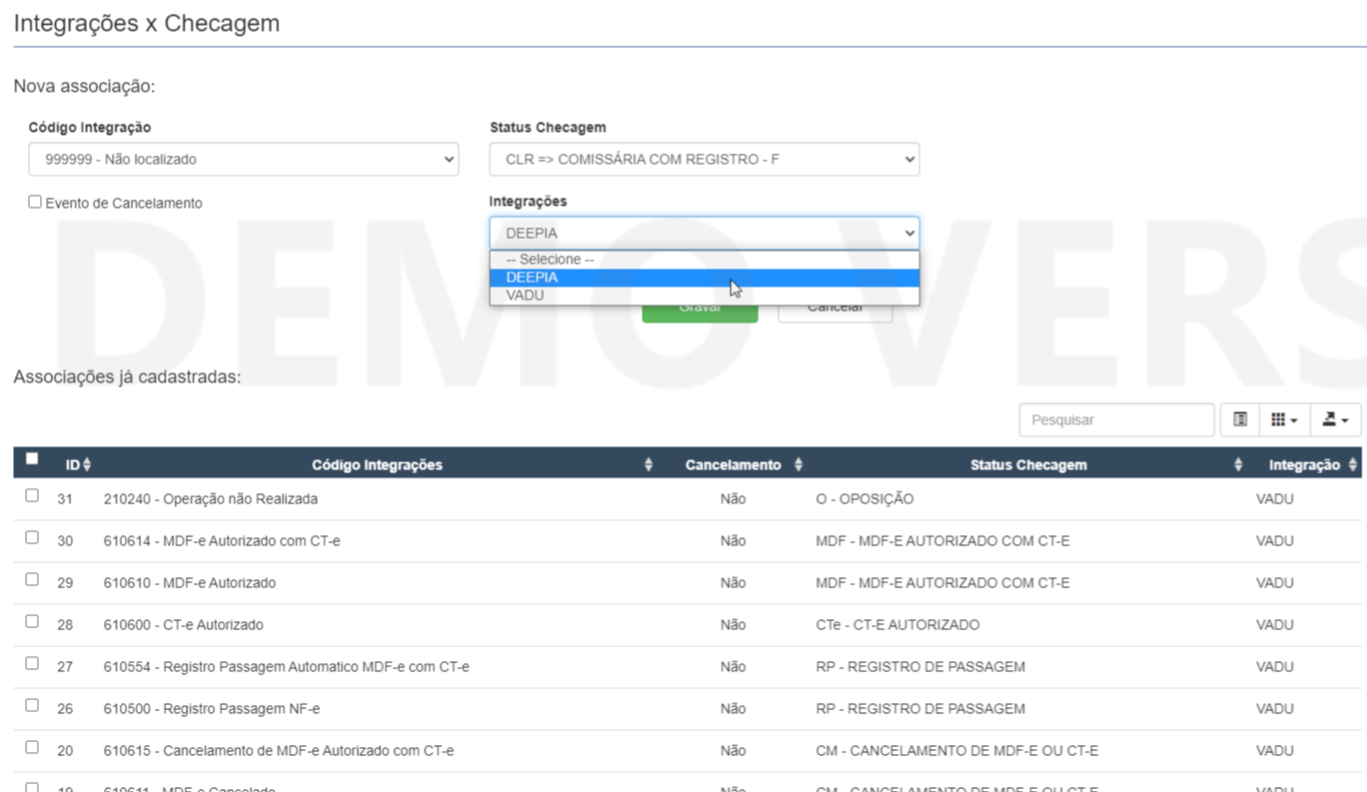
Task: Check the select-all checkbox in table header
Action: 32,459
